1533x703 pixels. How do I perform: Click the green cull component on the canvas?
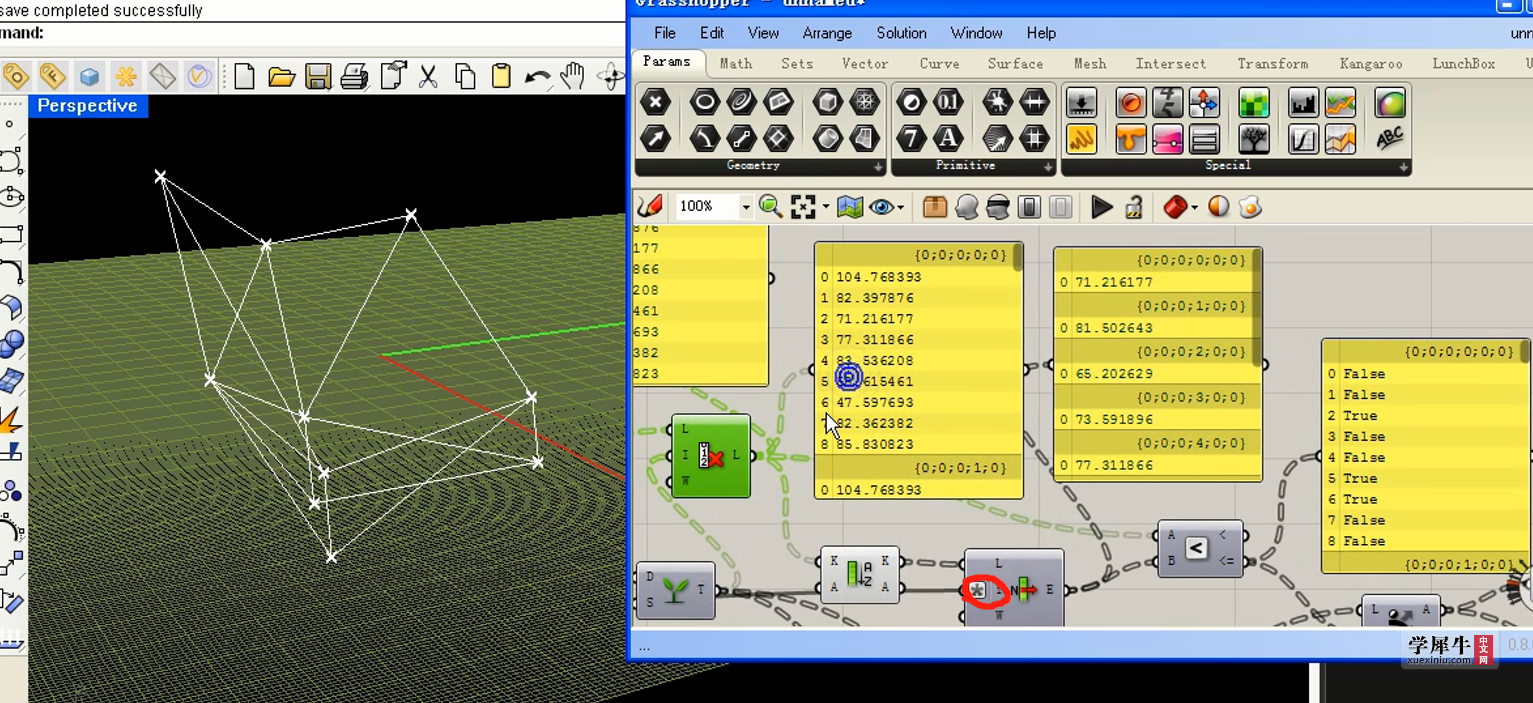tap(710, 456)
